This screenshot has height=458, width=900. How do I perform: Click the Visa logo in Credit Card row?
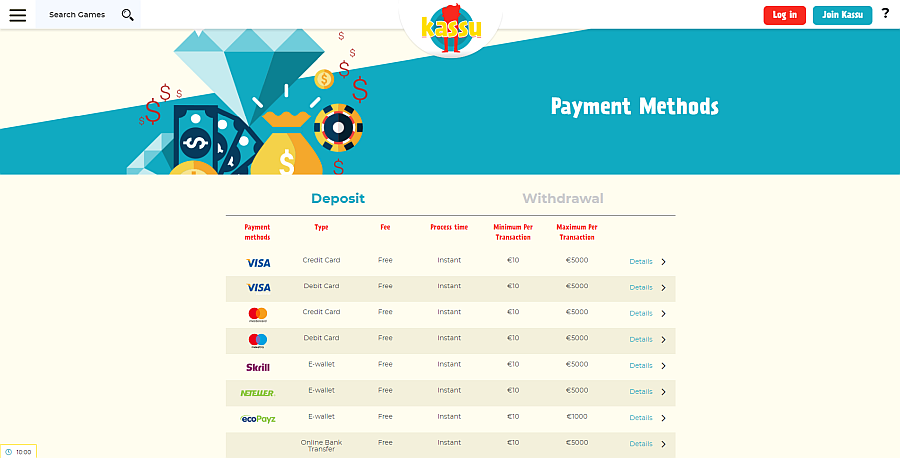coord(258,263)
